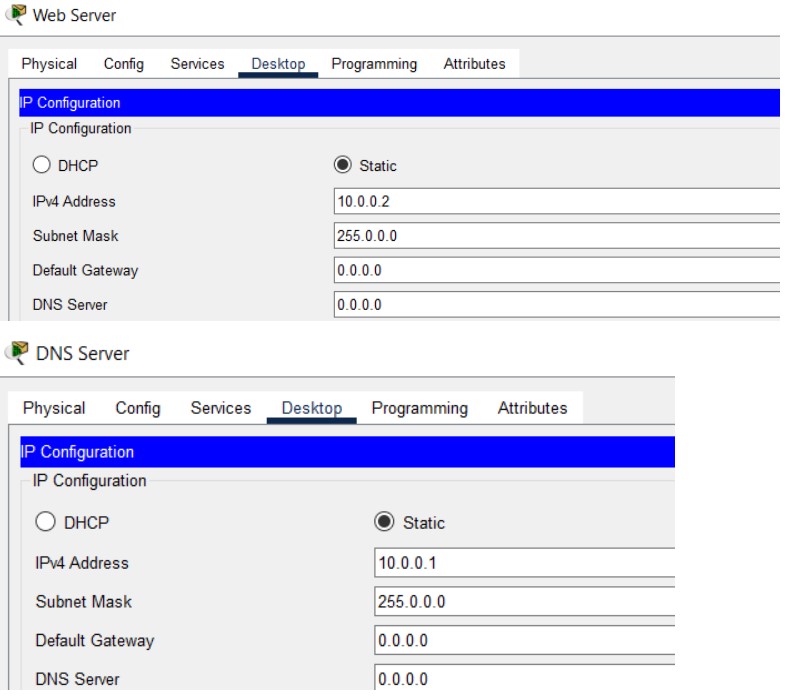Click 'Subnet Mask' label in DNS Server window
This screenshot has width=788, height=697.
point(83,602)
